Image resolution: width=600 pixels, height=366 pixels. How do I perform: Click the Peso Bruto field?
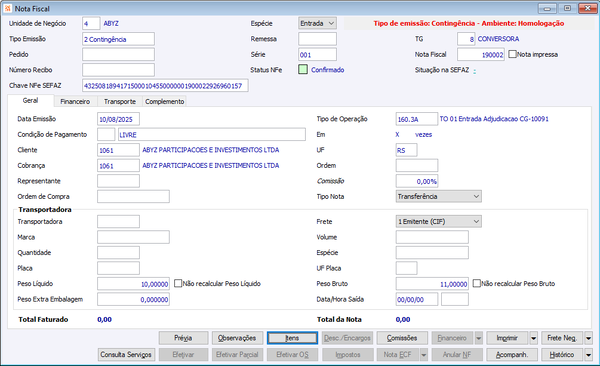pos(432,284)
